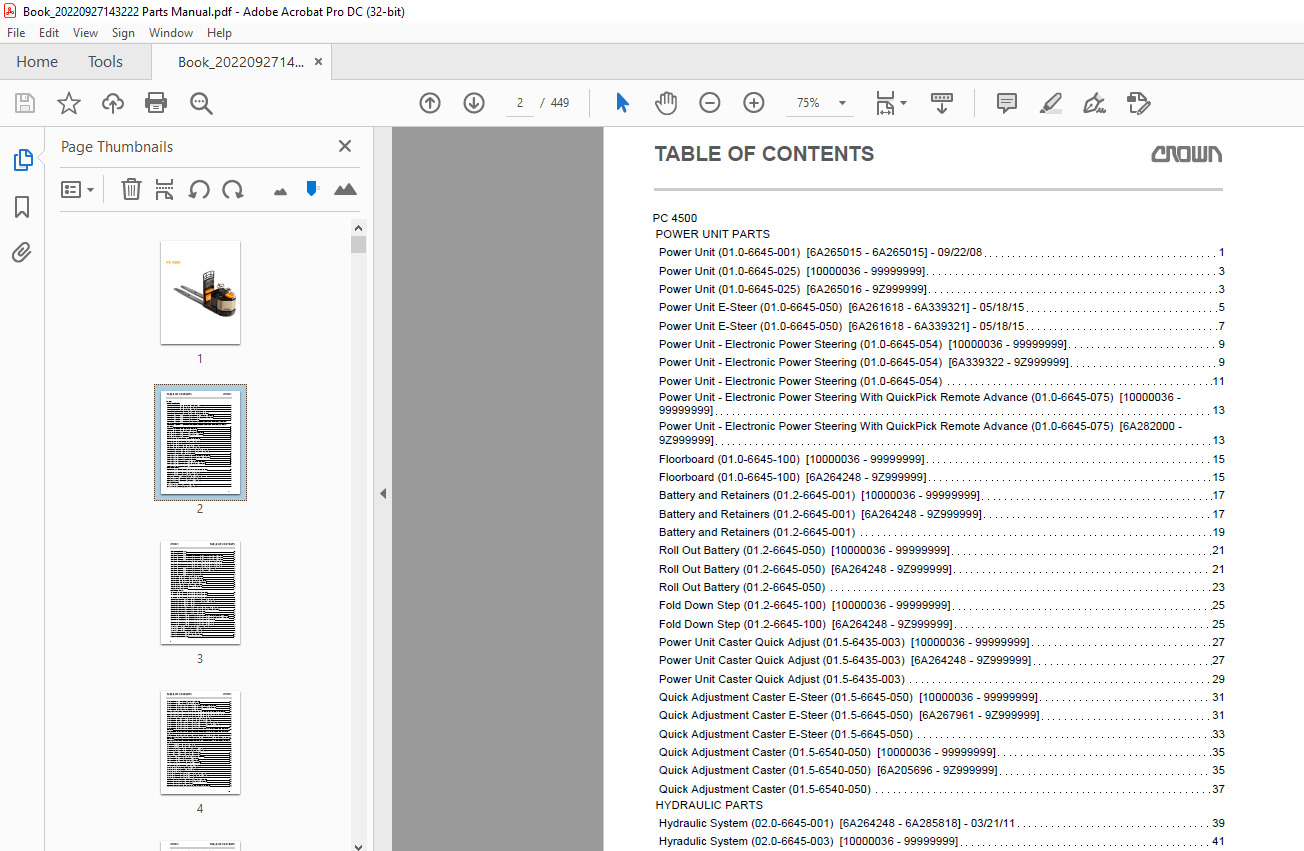Open the thumbnail options dropdown menu

(x=78, y=189)
